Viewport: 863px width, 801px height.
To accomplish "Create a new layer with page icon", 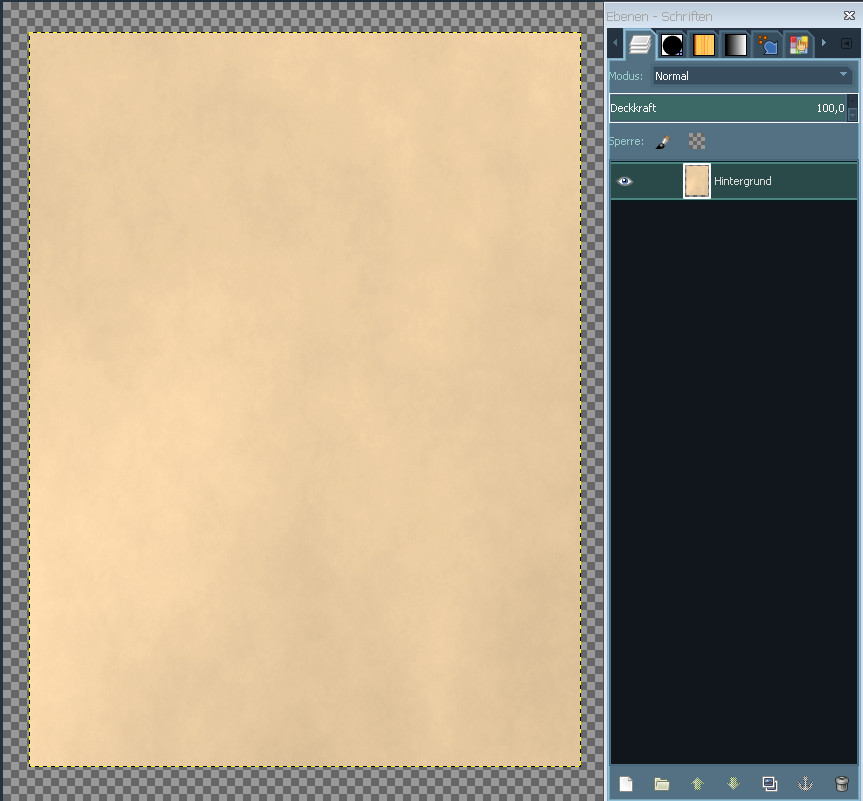I will (626, 784).
